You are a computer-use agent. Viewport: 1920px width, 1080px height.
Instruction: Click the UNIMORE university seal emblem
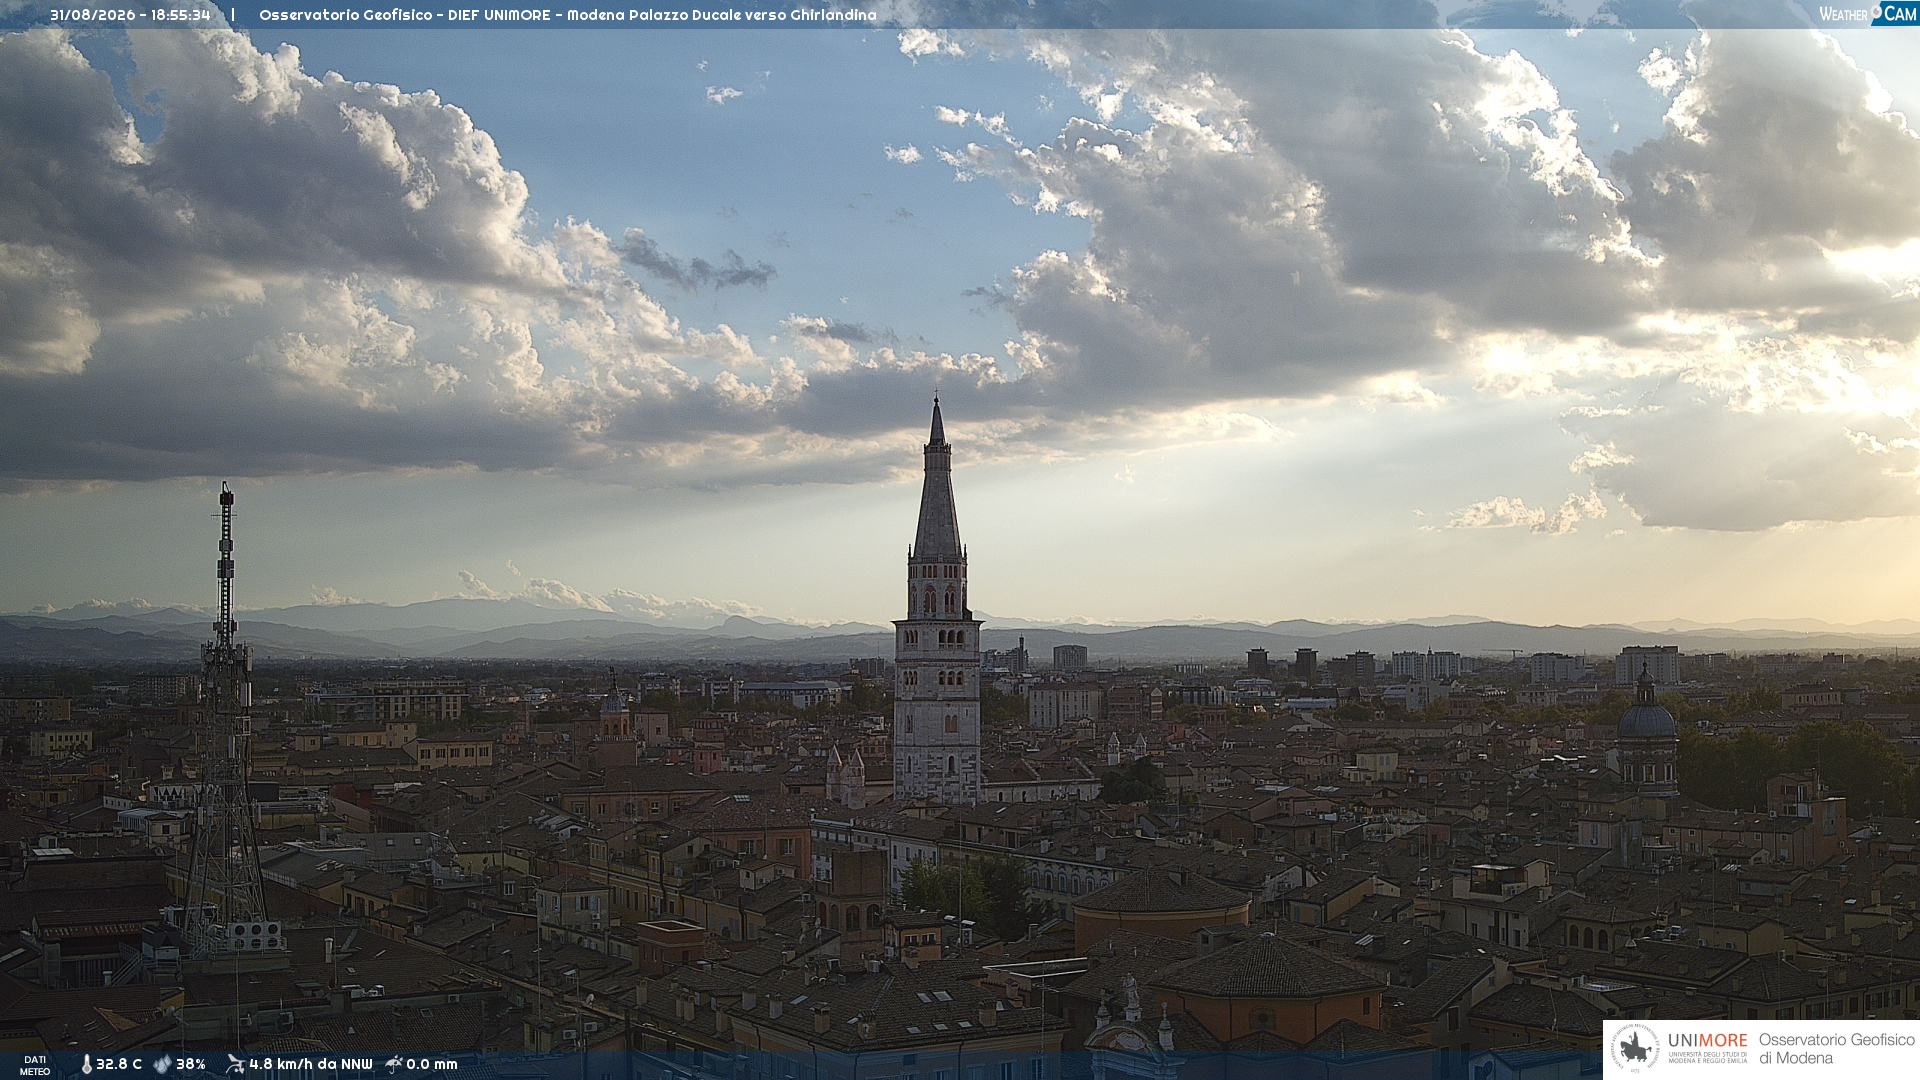pyautogui.click(x=1635, y=1050)
